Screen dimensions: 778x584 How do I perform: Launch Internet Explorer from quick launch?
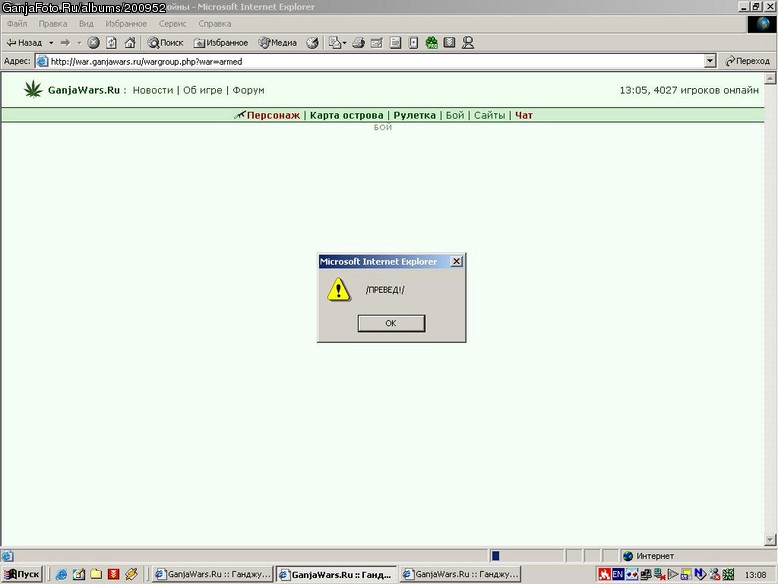coord(61,574)
